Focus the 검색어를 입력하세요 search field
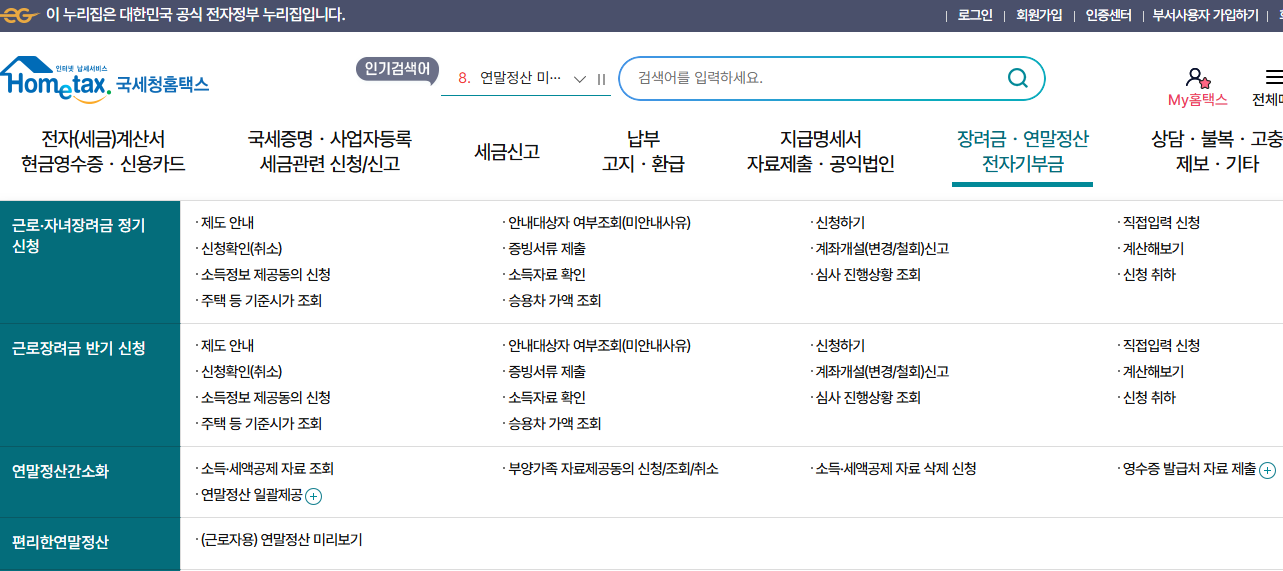The width and height of the screenshot is (1283, 571). (x=815, y=78)
